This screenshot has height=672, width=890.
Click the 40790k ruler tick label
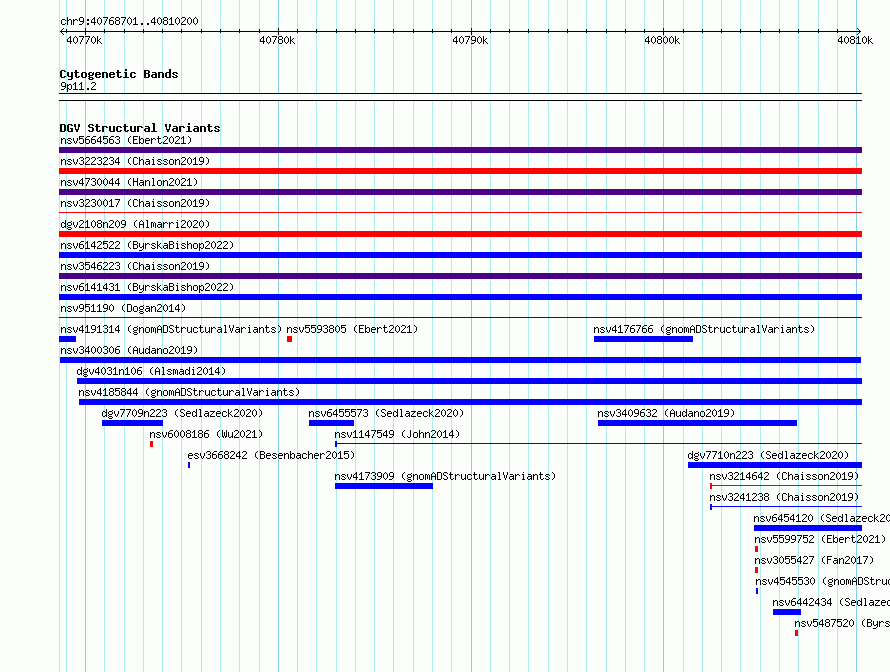(470, 40)
